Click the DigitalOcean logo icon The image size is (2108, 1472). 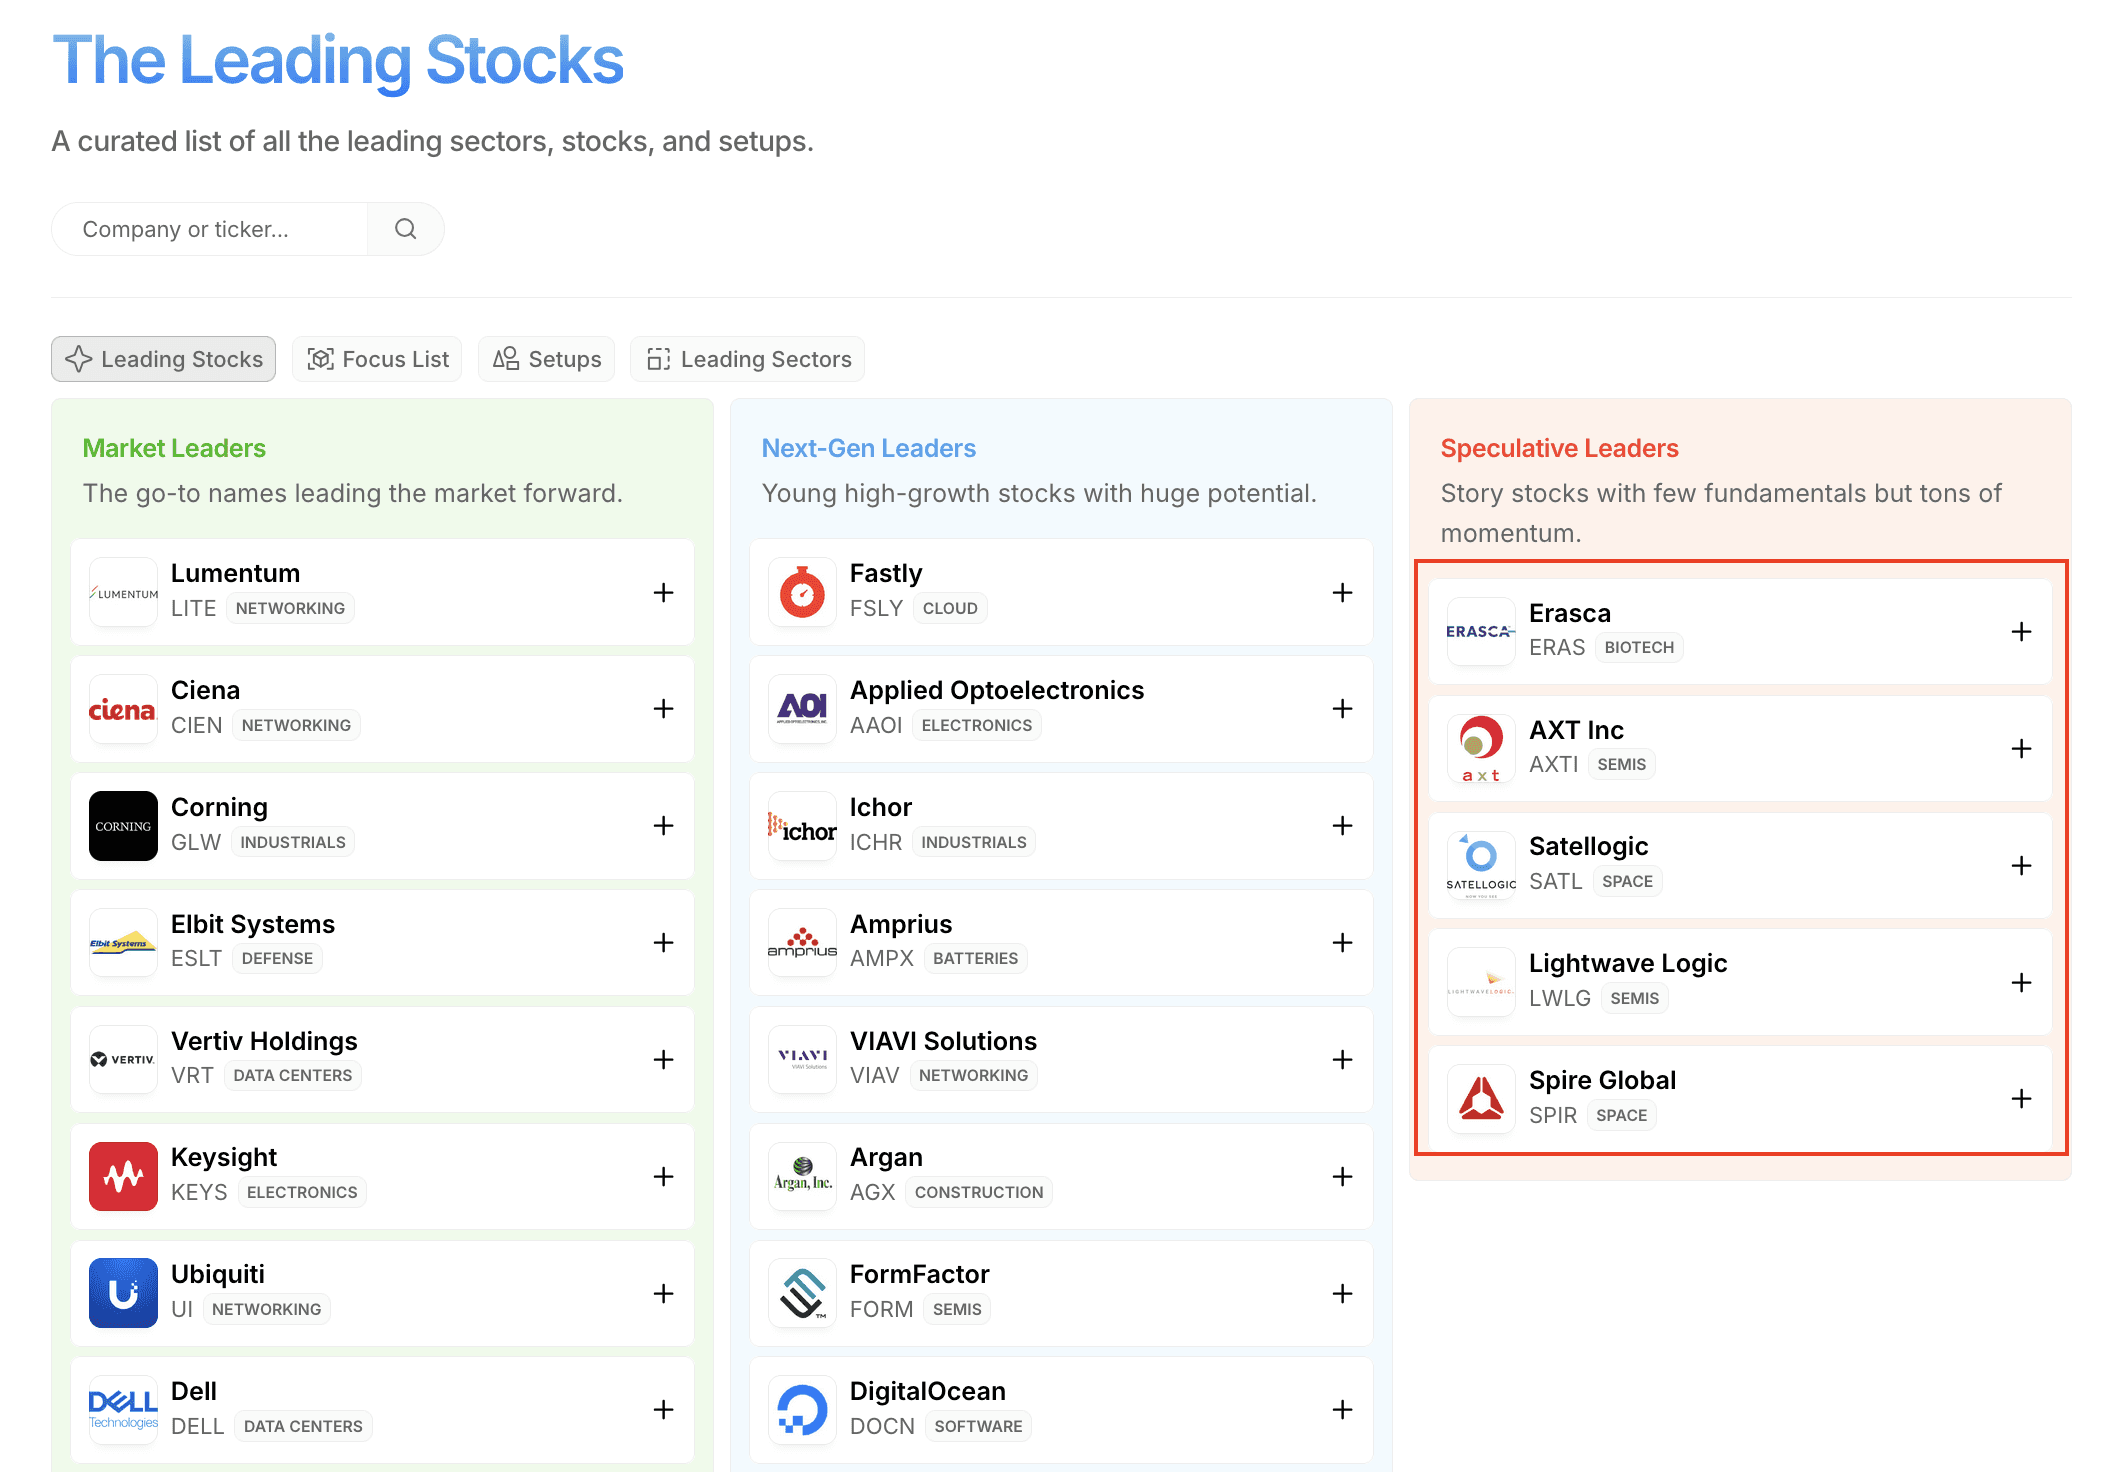click(802, 1409)
